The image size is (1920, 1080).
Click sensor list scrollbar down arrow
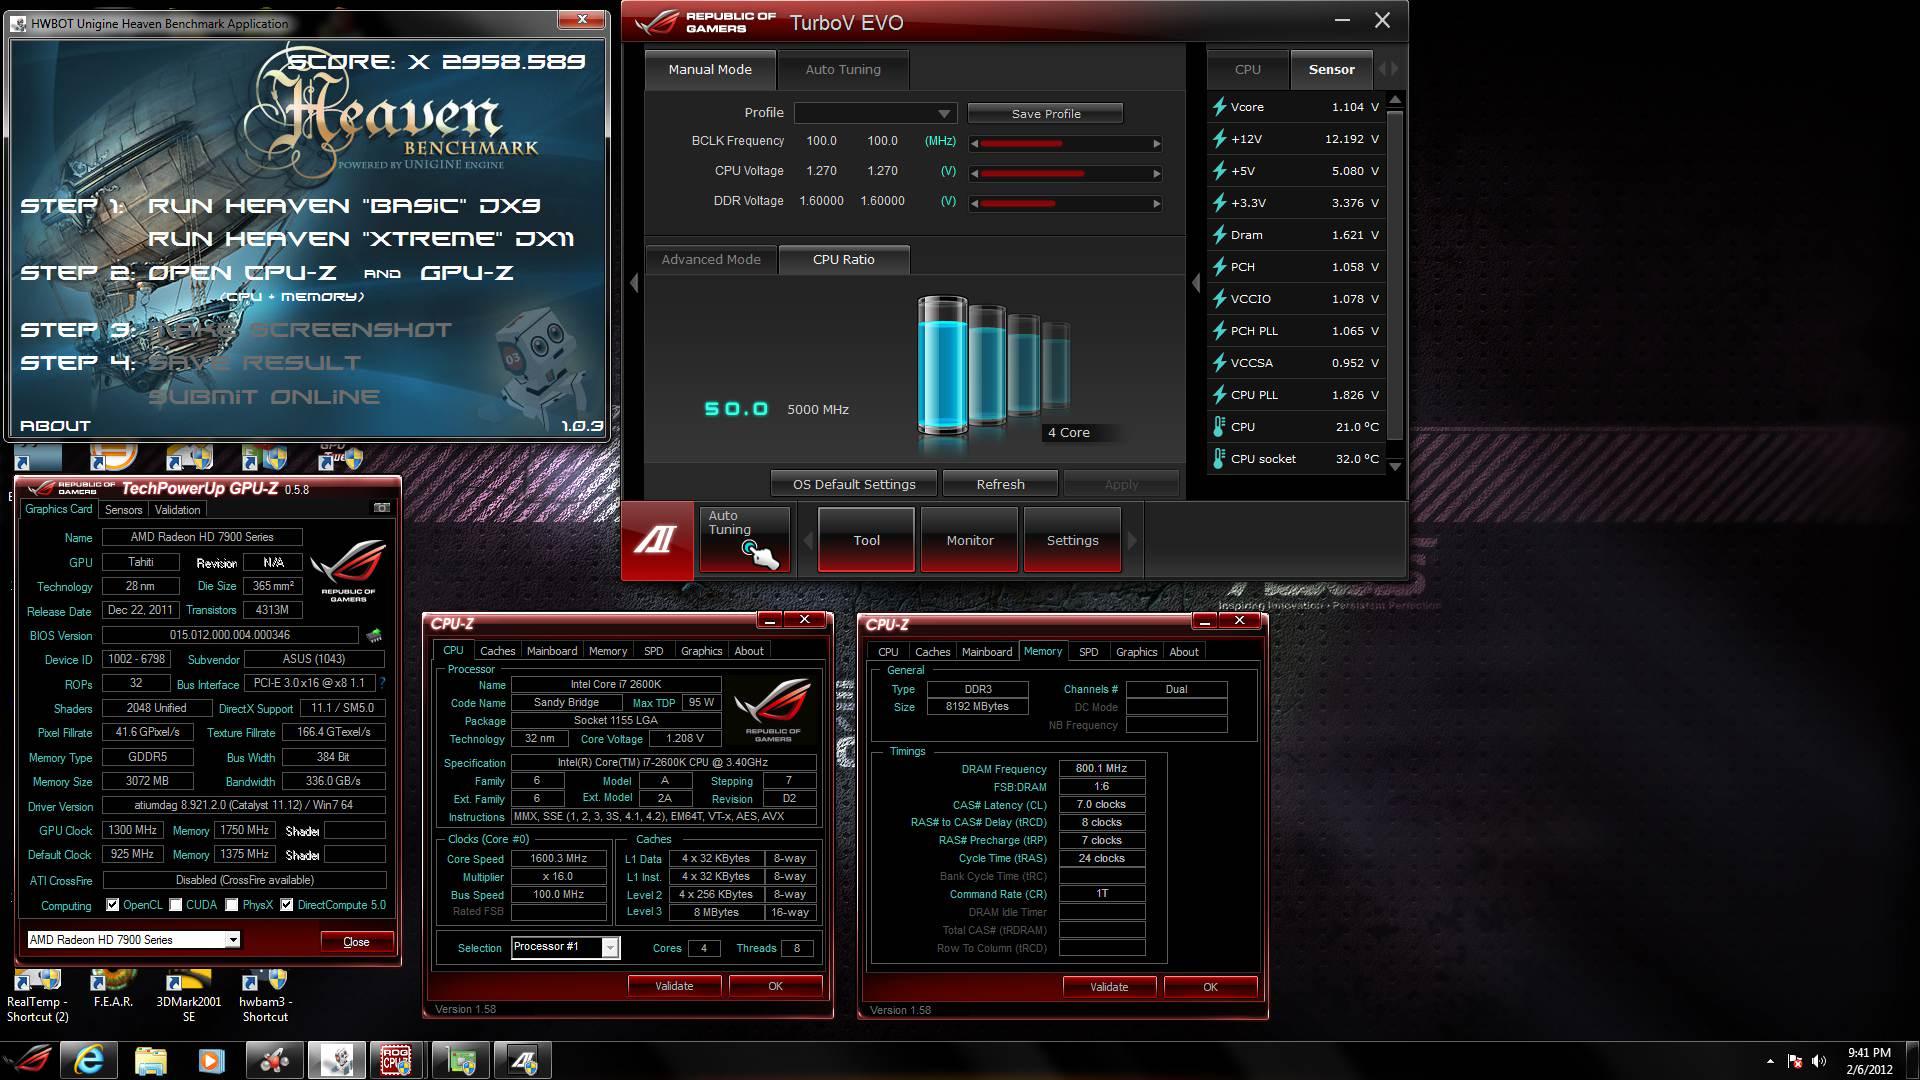(x=1395, y=466)
